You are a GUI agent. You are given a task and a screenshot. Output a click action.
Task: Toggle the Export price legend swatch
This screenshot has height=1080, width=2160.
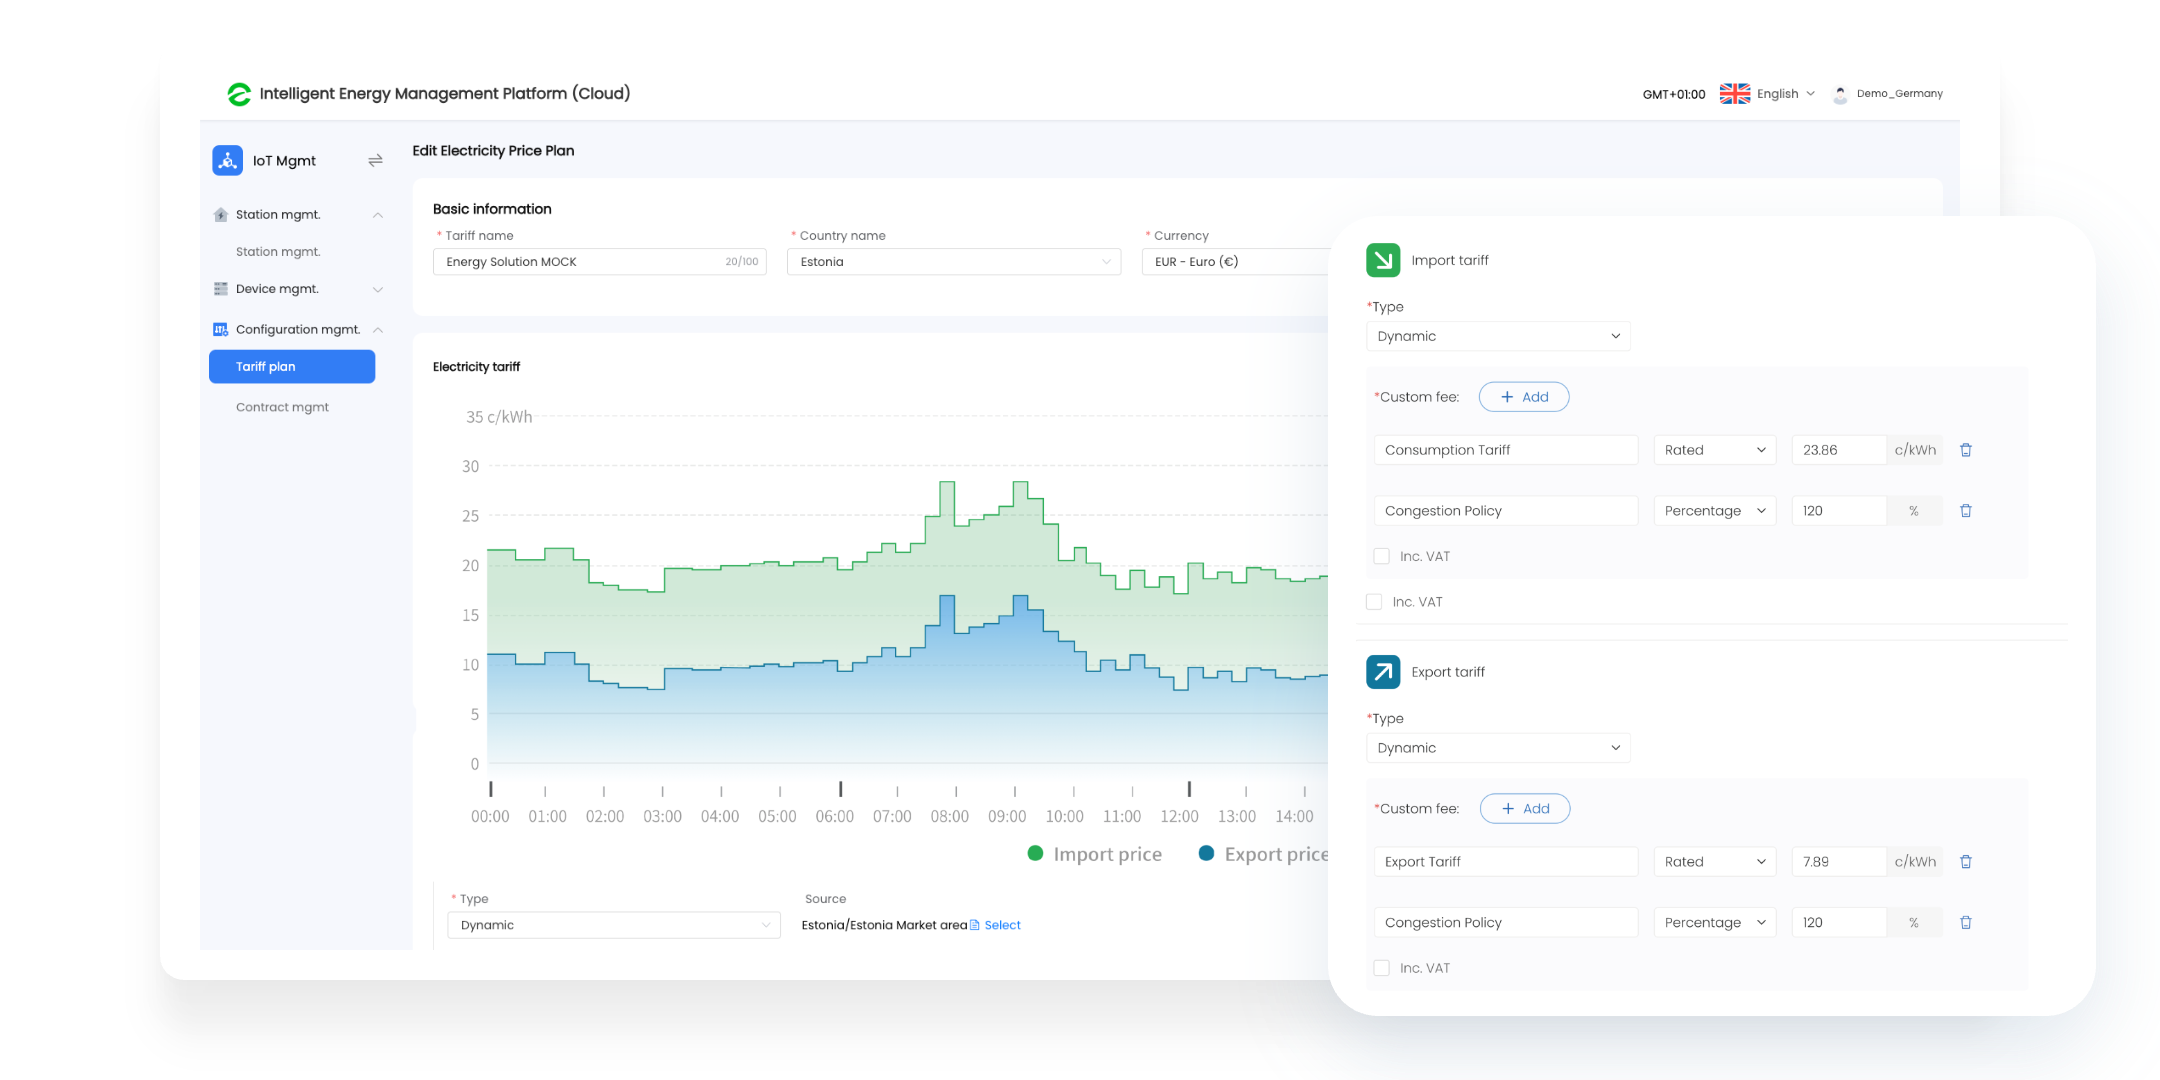1207,853
